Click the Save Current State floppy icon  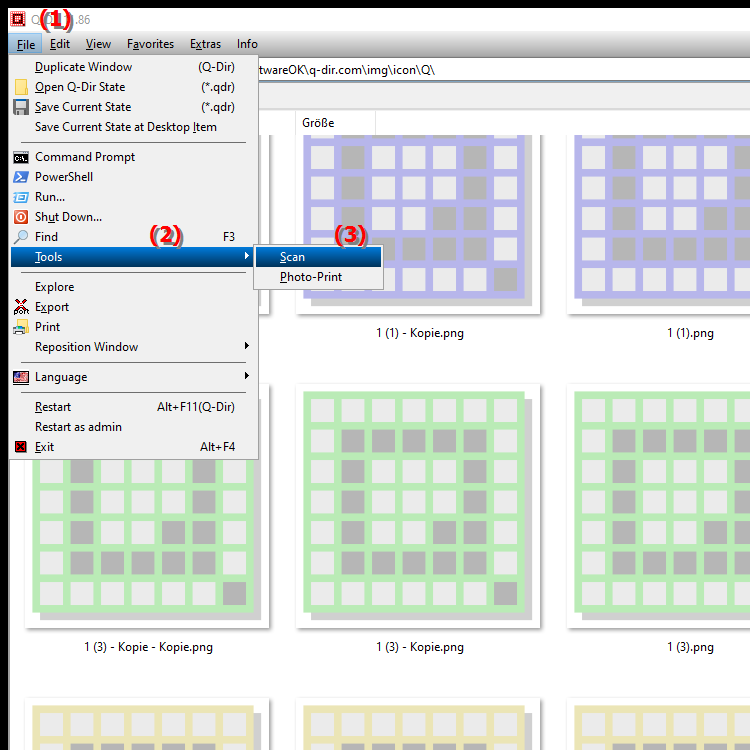click(21, 107)
